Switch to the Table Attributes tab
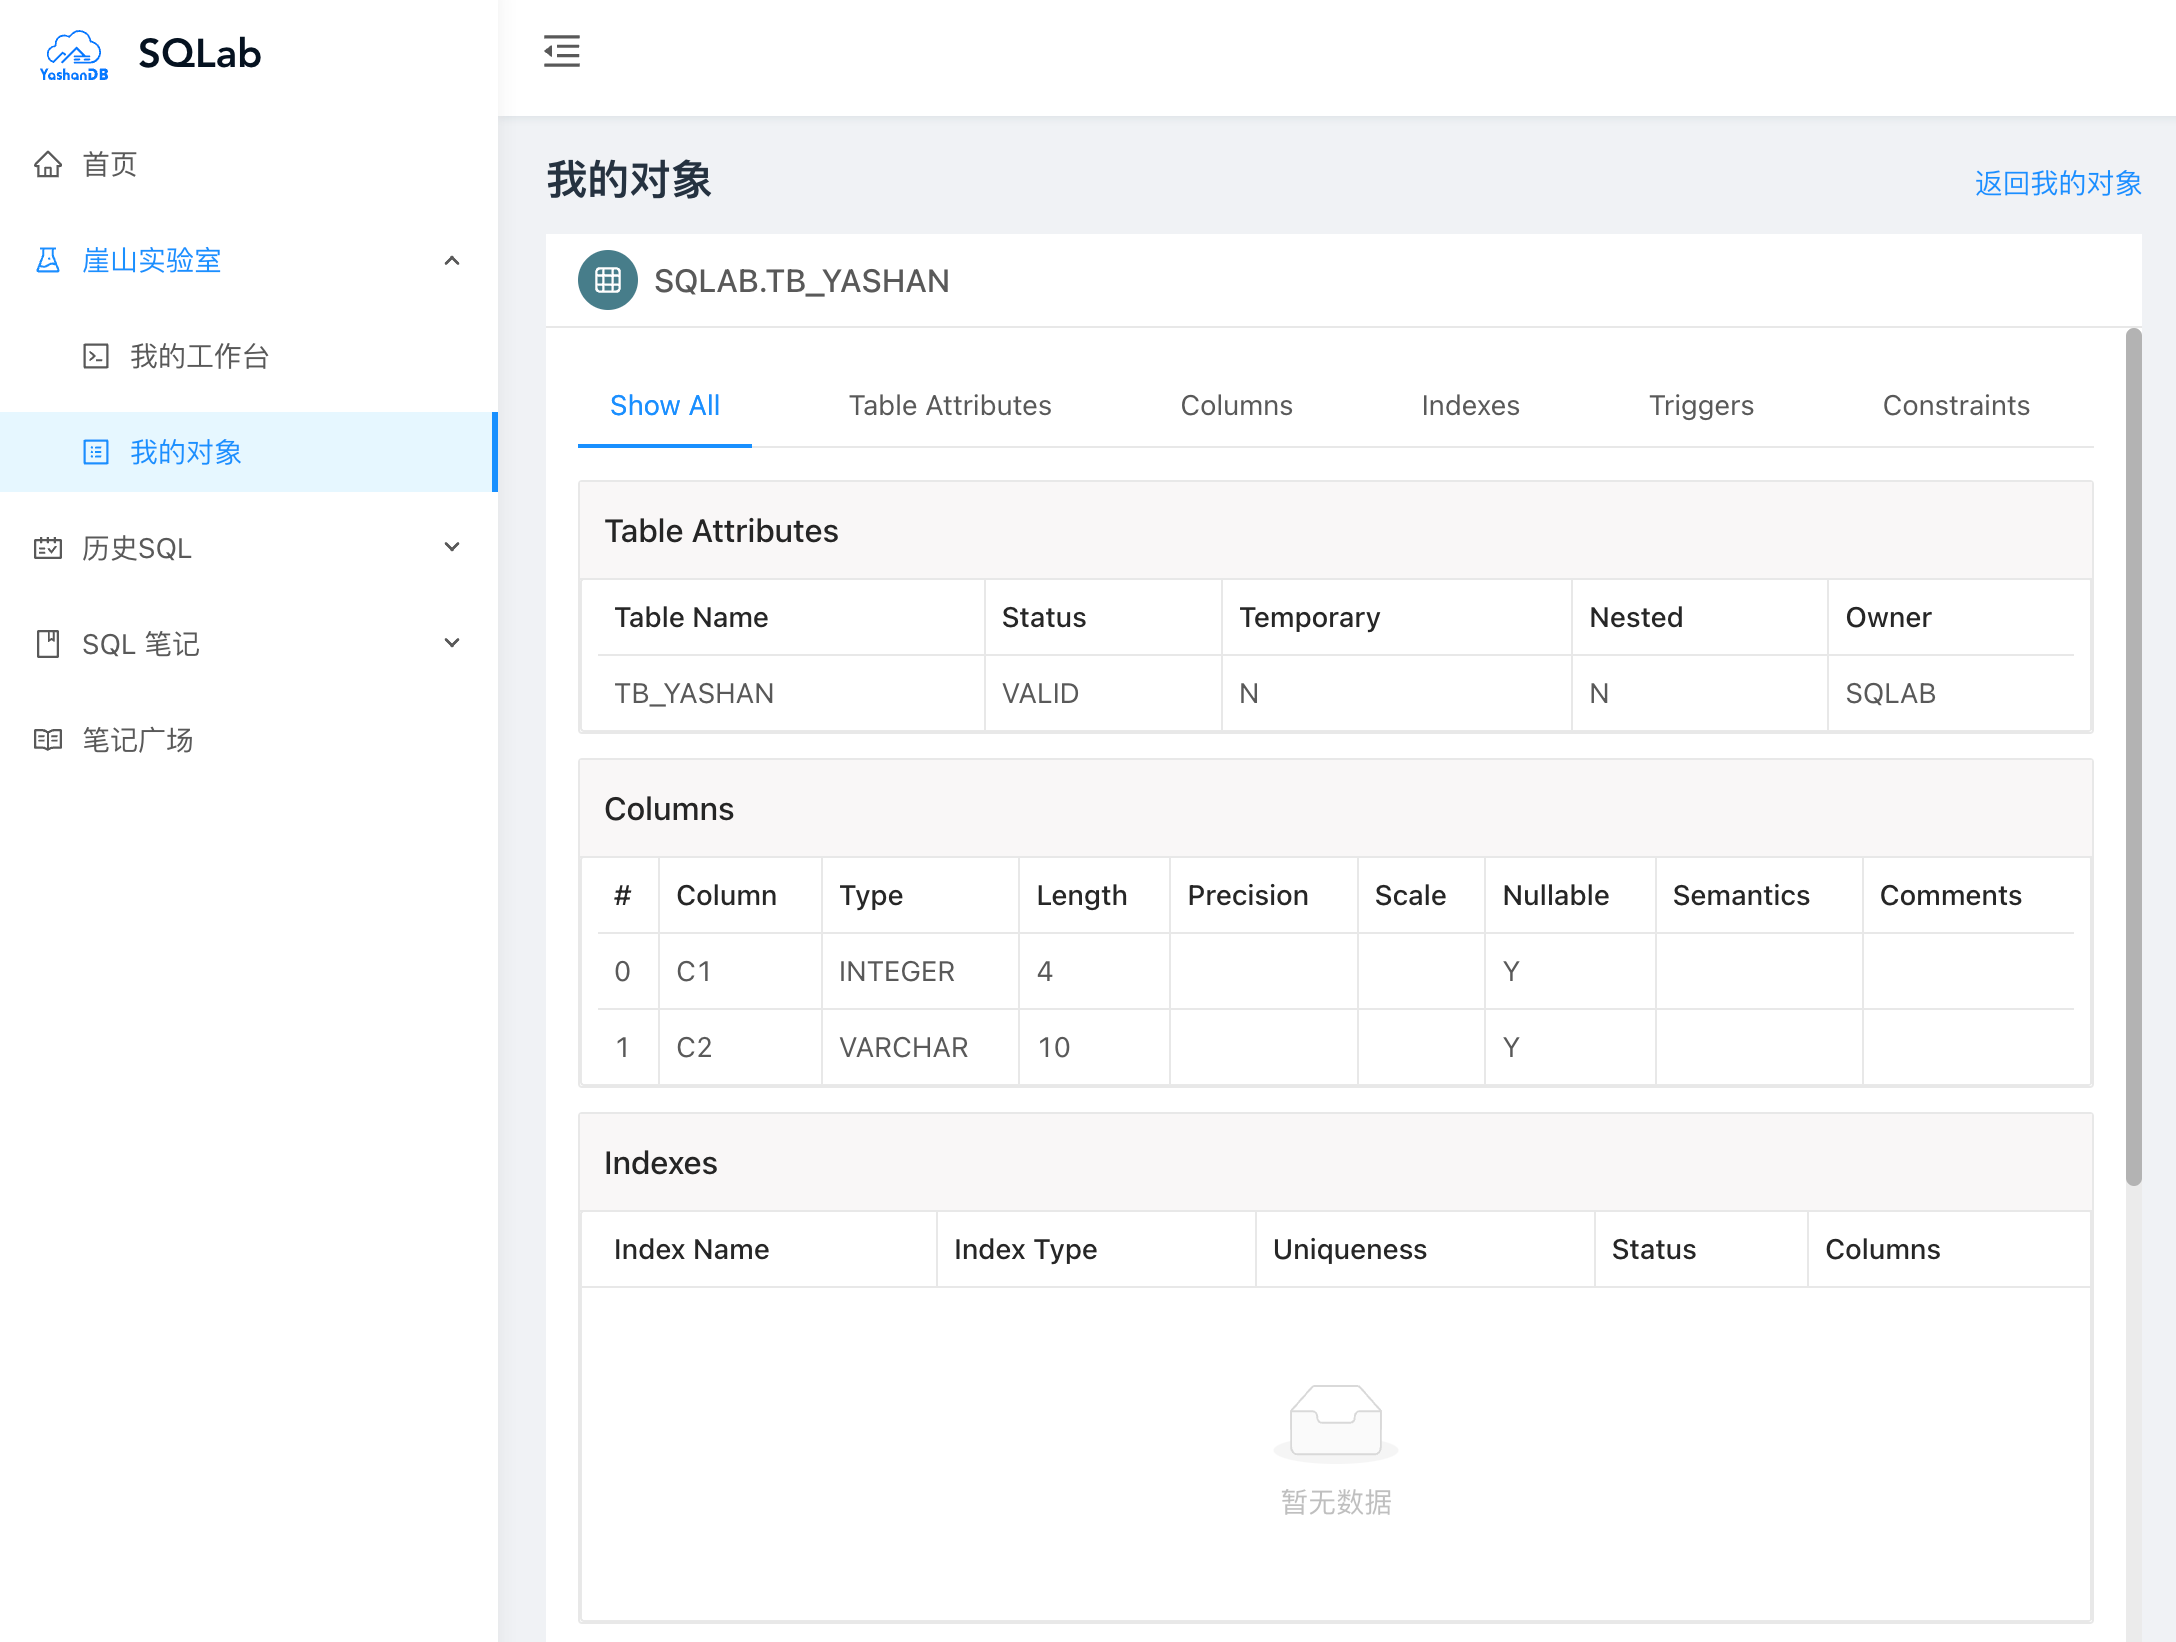This screenshot has height=1642, width=2176. click(x=949, y=405)
